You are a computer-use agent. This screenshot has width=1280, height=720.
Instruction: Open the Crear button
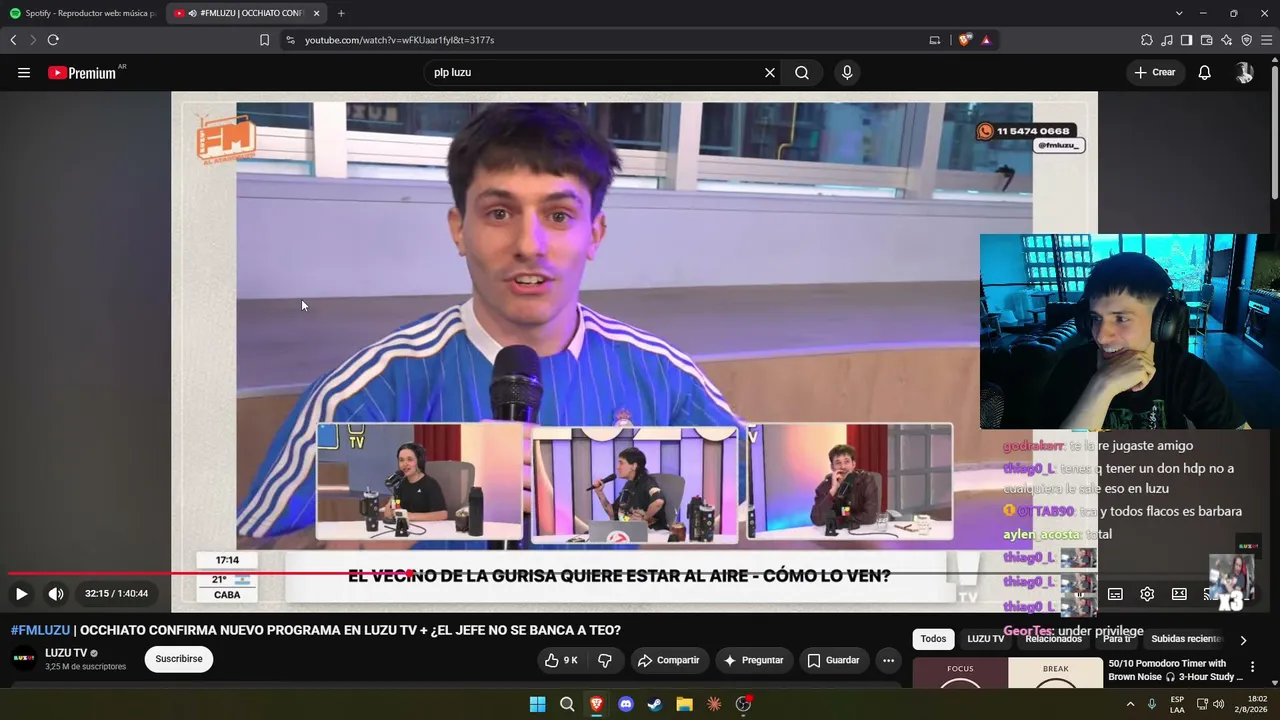tap(1155, 72)
